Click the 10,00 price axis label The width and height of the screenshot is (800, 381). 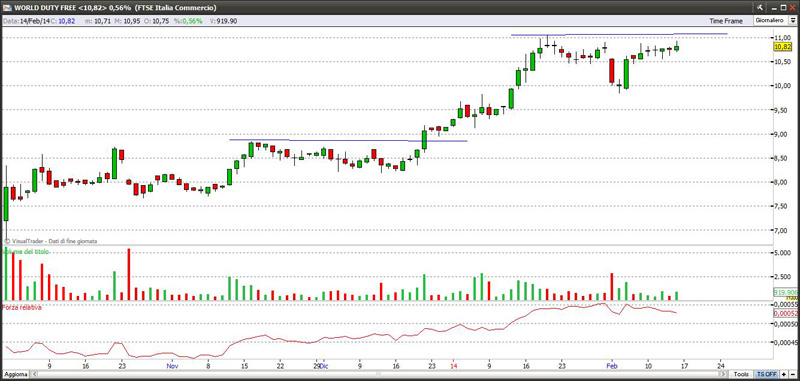783,86
